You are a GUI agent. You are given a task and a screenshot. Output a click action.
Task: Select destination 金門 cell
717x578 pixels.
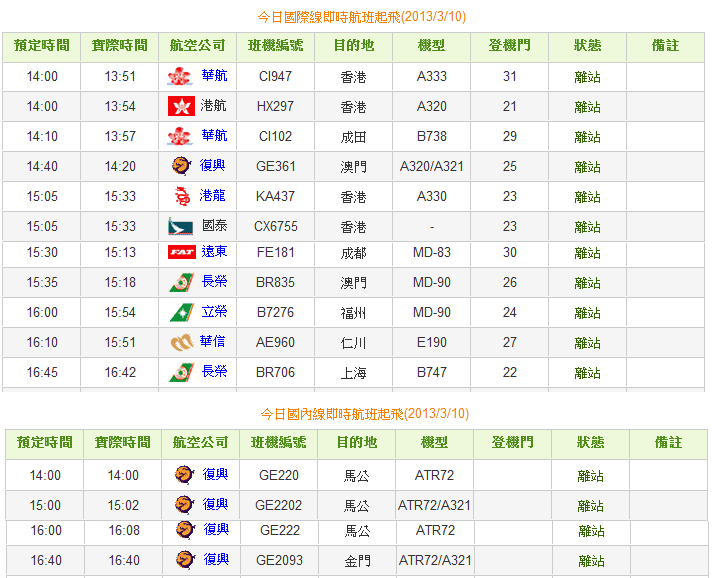pos(358,561)
